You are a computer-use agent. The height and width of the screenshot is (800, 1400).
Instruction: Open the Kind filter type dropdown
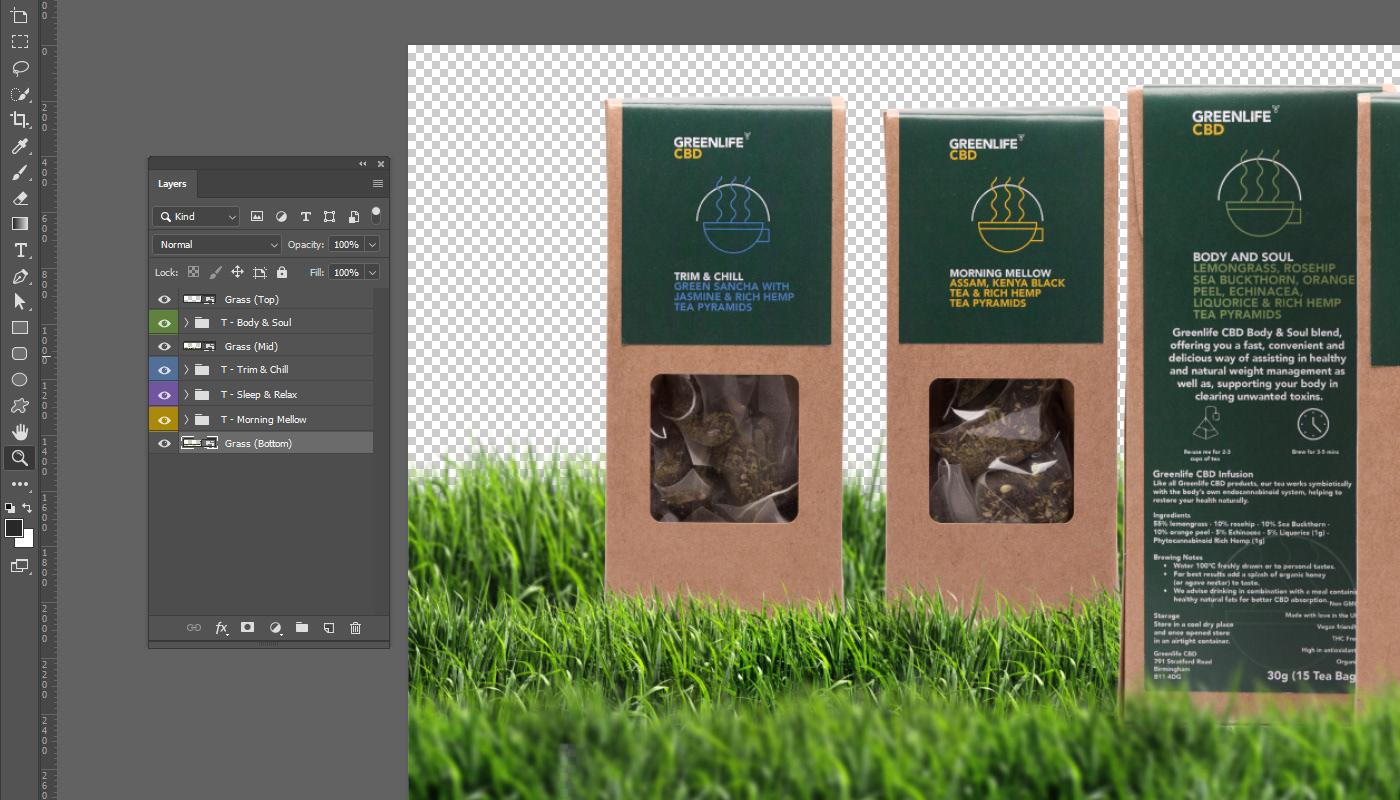click(x=196, y=217)
